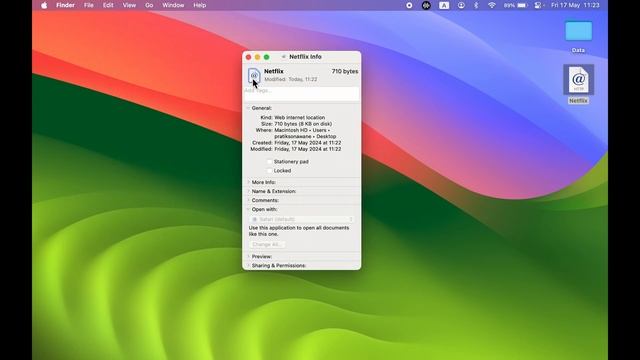Click the date and time clock
The height and width of the screenshot is (360, 640).
click(x=575, y=5)
